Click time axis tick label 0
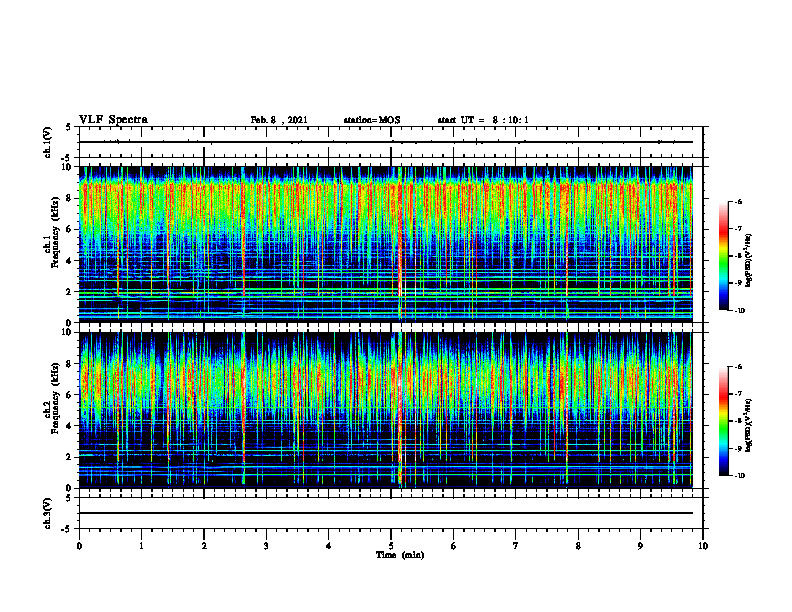Image resolution: width=792 pixels, height=612 pixels. pos(79,546)
